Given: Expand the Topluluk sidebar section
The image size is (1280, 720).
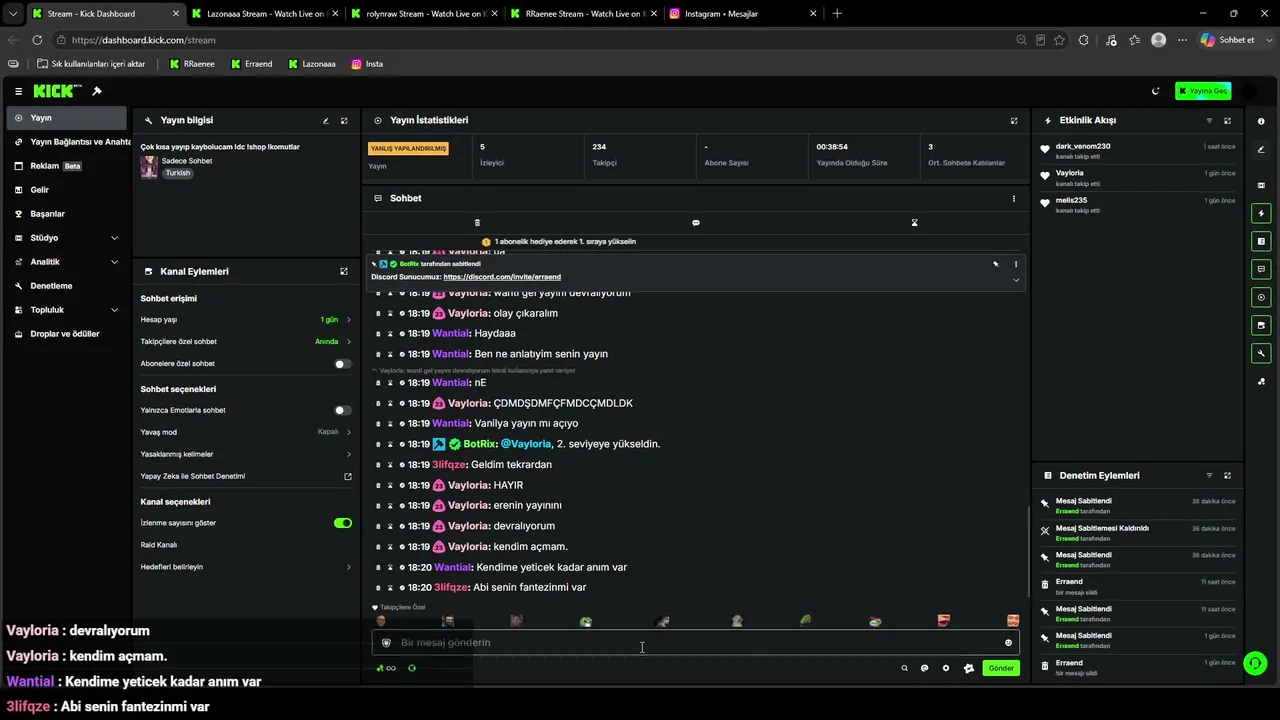Looking at the screenshot, I should (66, 310).
